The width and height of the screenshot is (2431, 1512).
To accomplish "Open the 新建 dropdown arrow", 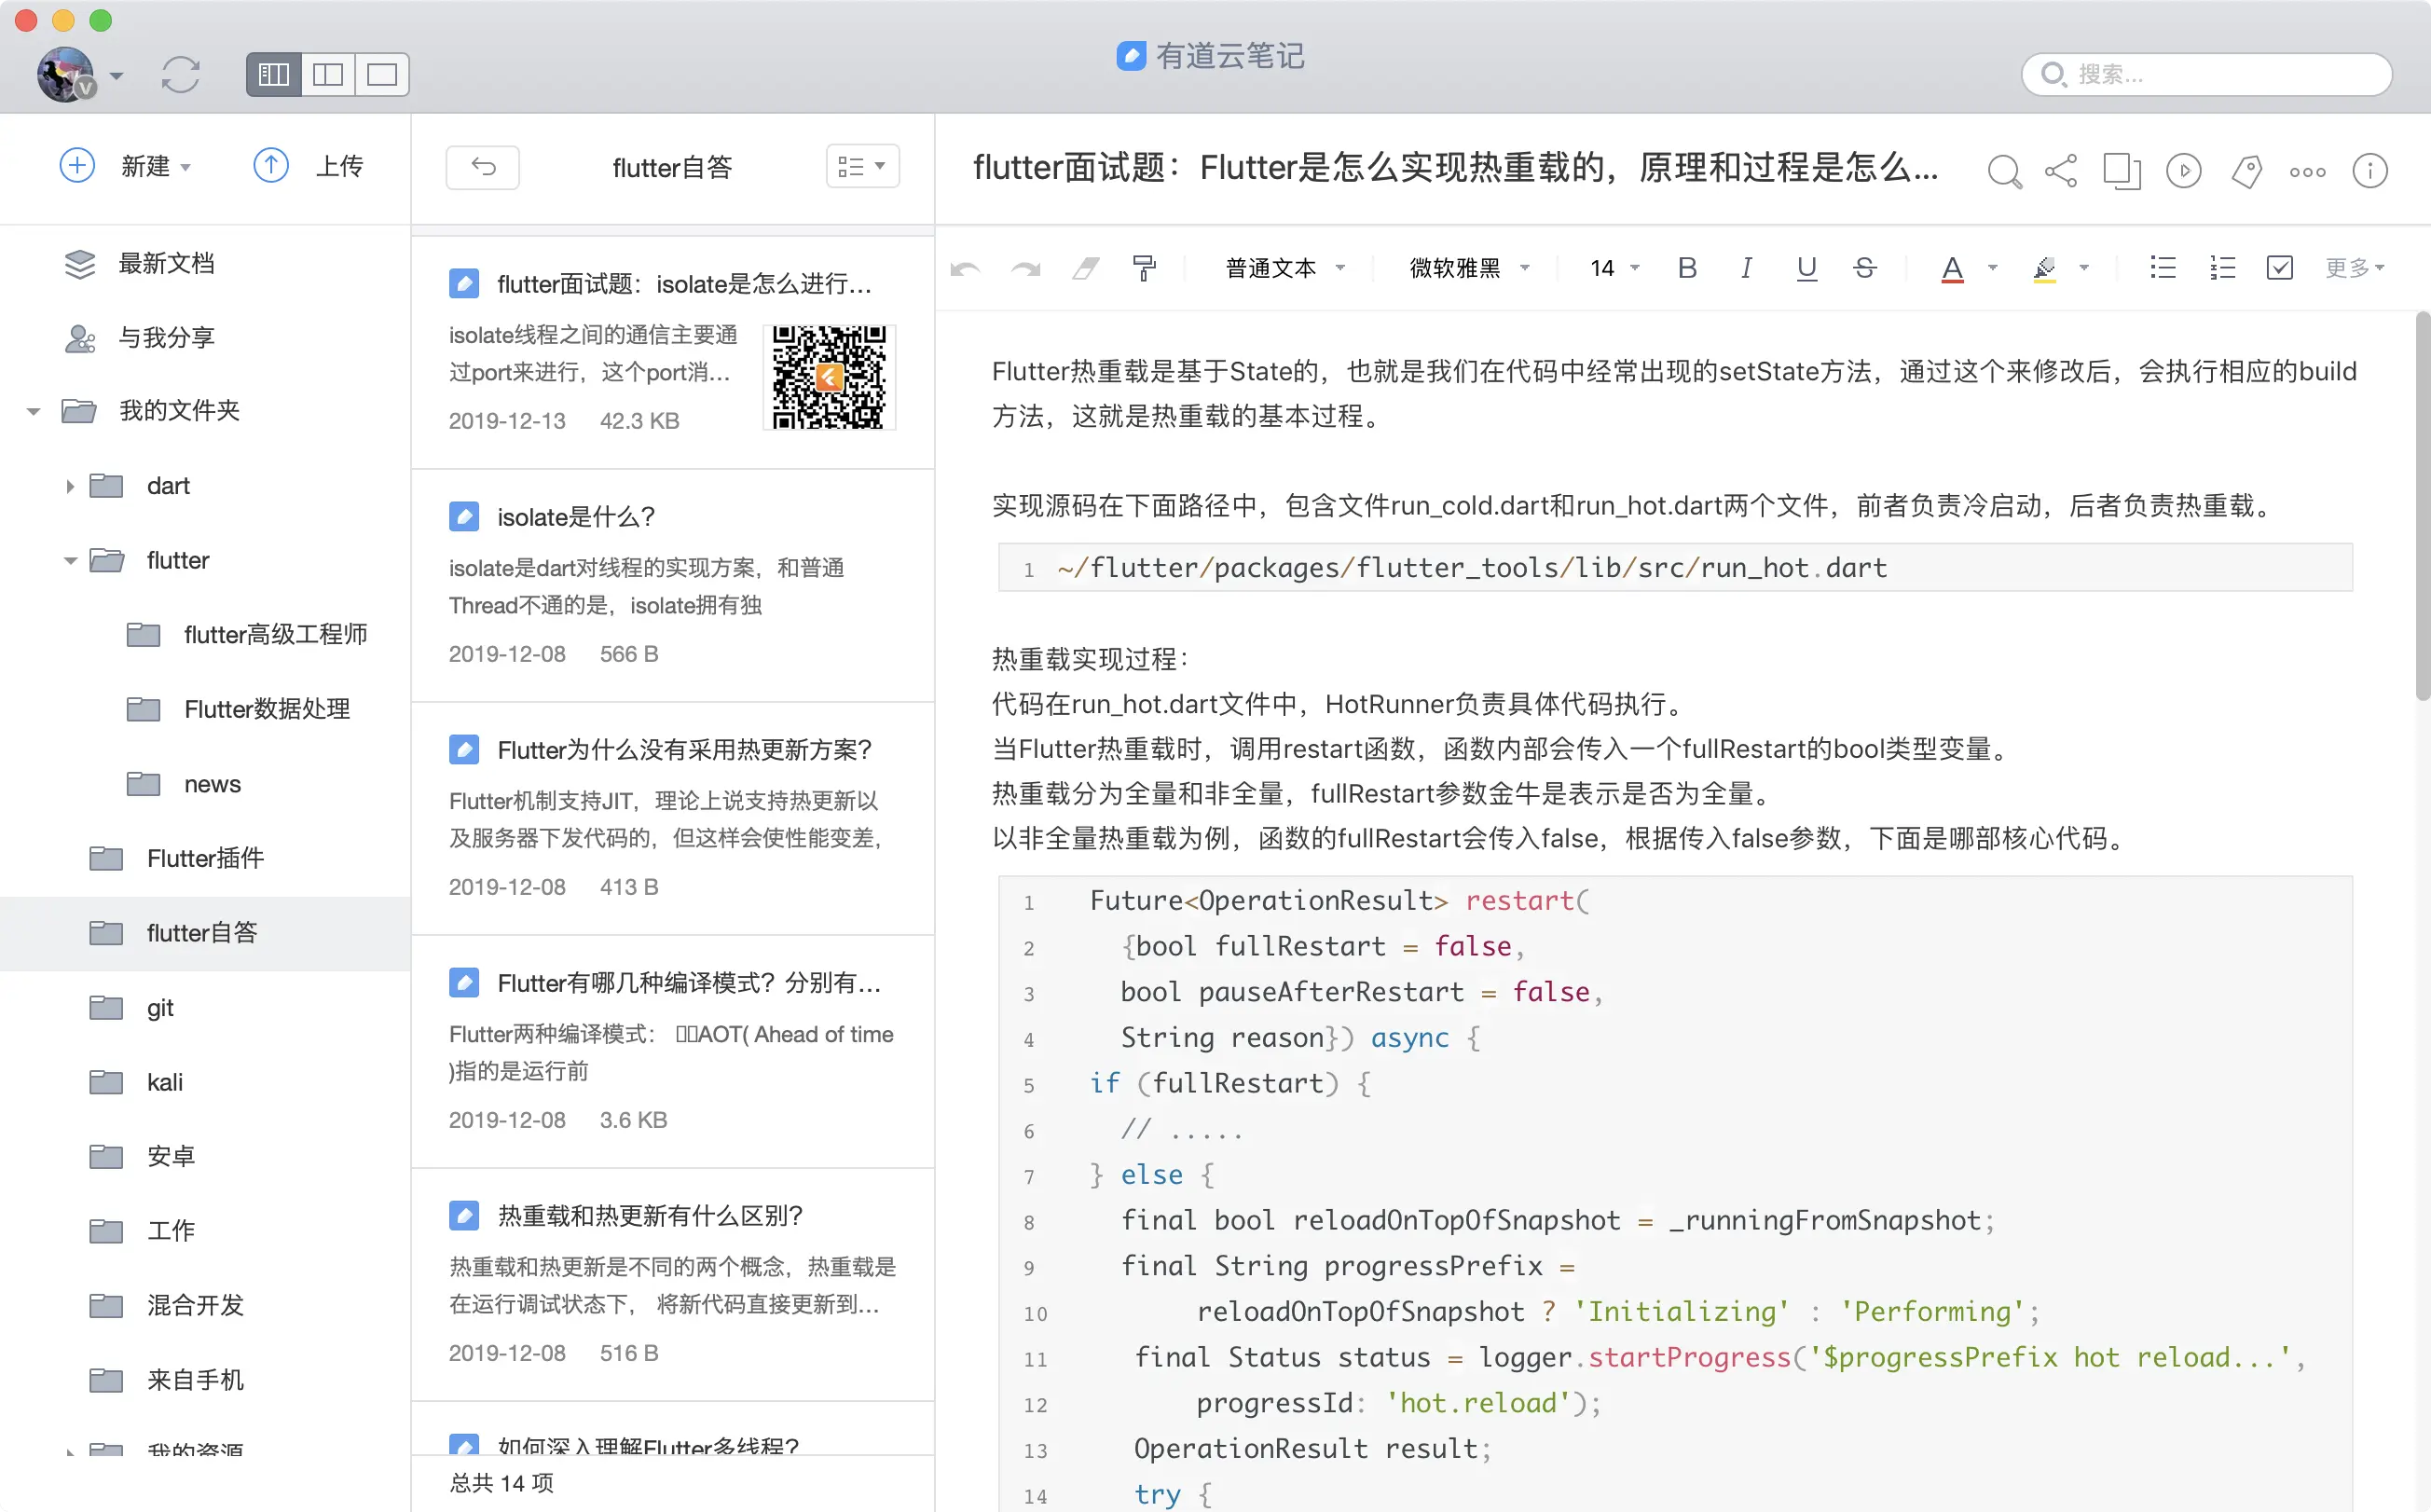I will (186, 167).
